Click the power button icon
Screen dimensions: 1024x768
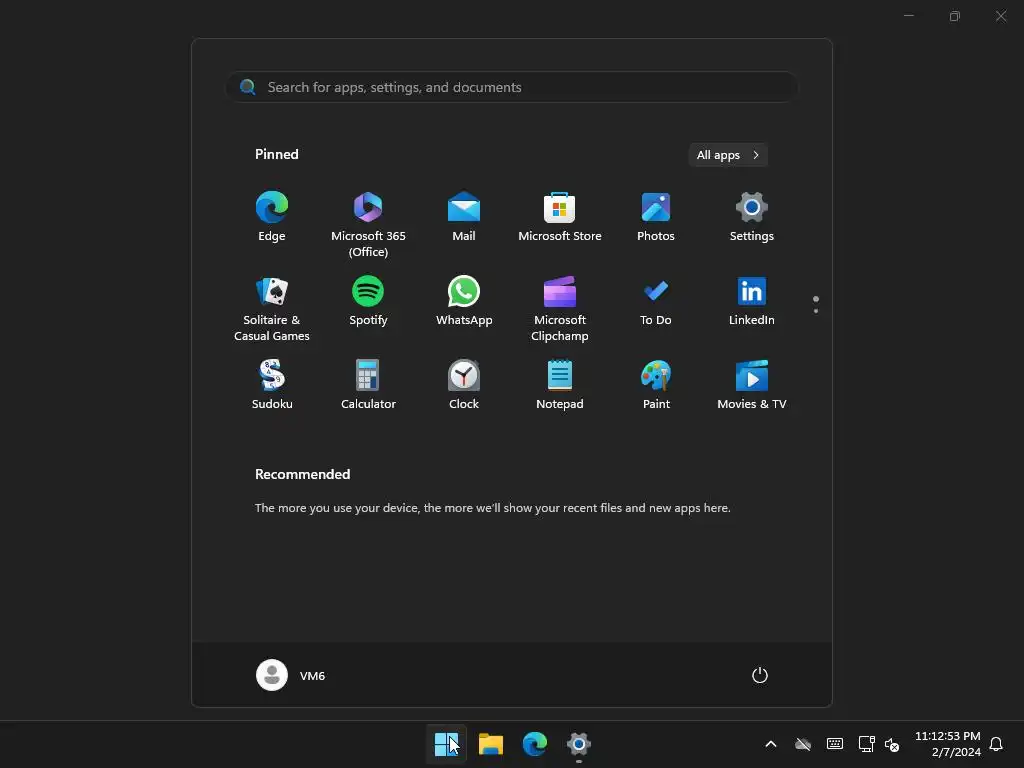pyautogui.click(x=760, y=675)
